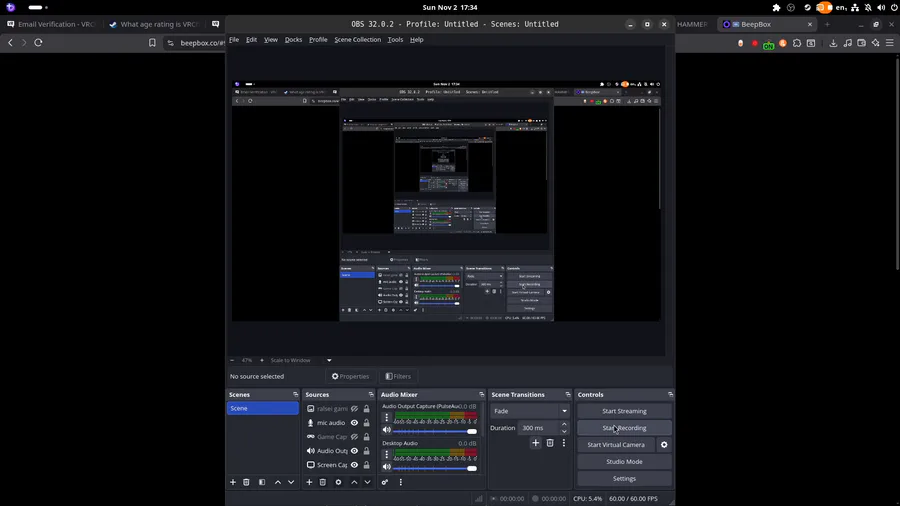Open the Profile menu in OBS

coord(318,40)
